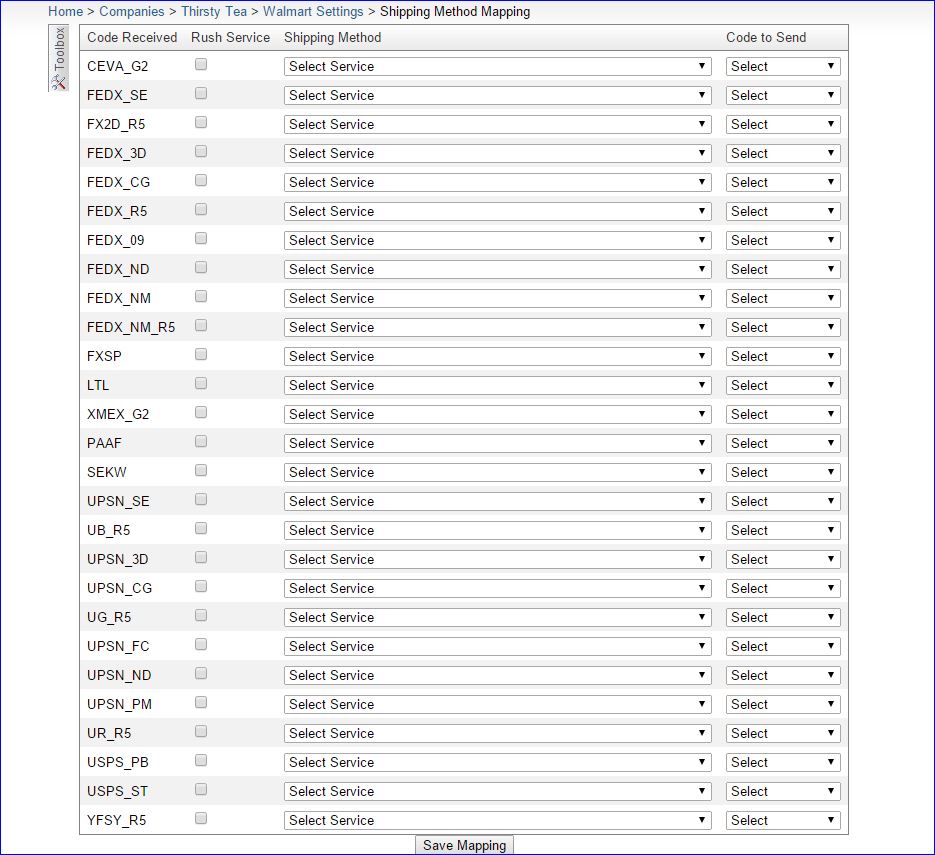Open Shipping Method dropdown for FEDX_NM
The width and height of the screenshot is (935, 855).
tap(498, 298)
